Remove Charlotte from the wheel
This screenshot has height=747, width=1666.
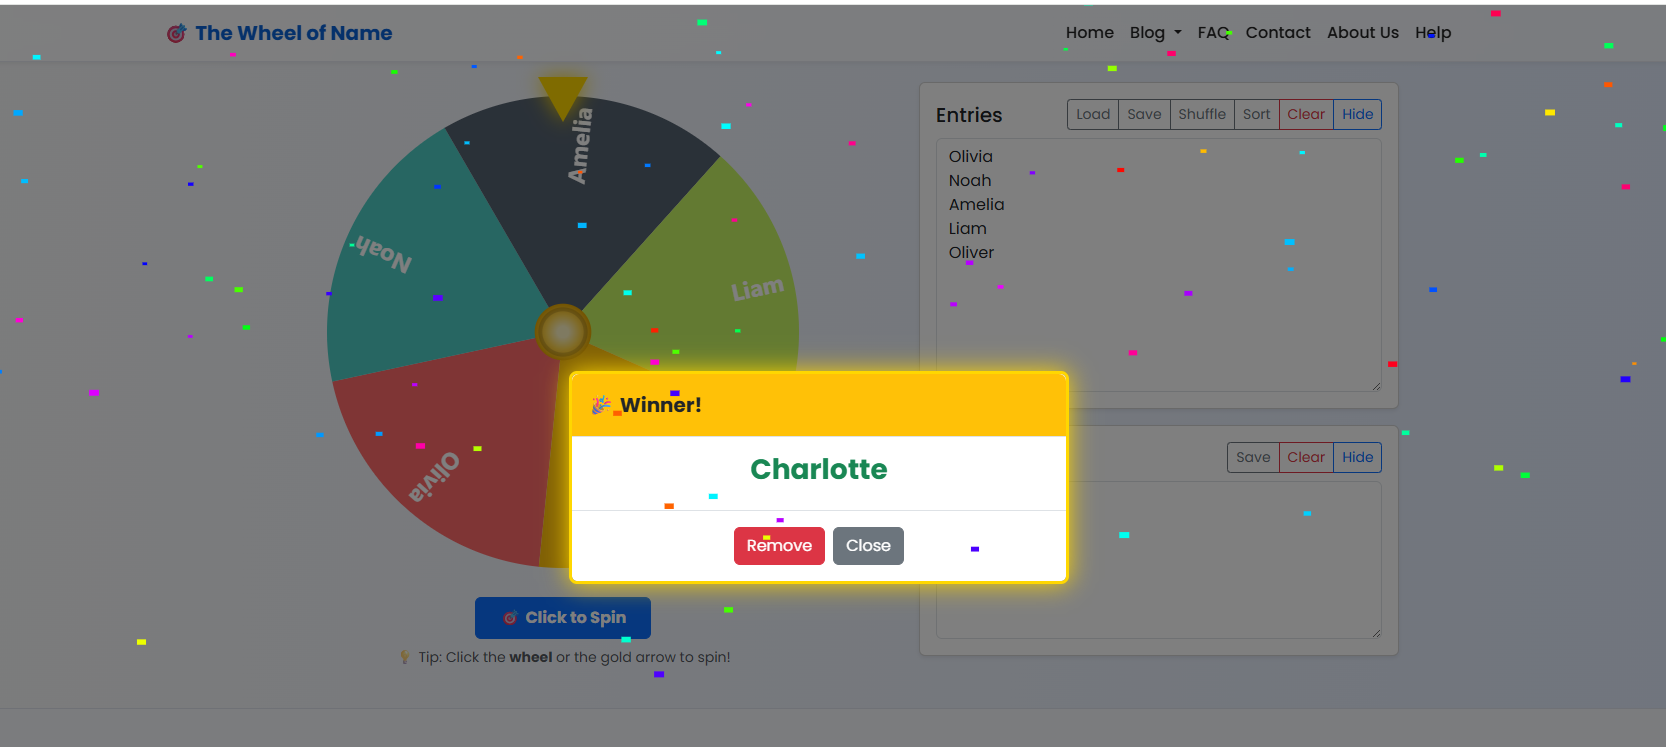(x=779, y=546)
